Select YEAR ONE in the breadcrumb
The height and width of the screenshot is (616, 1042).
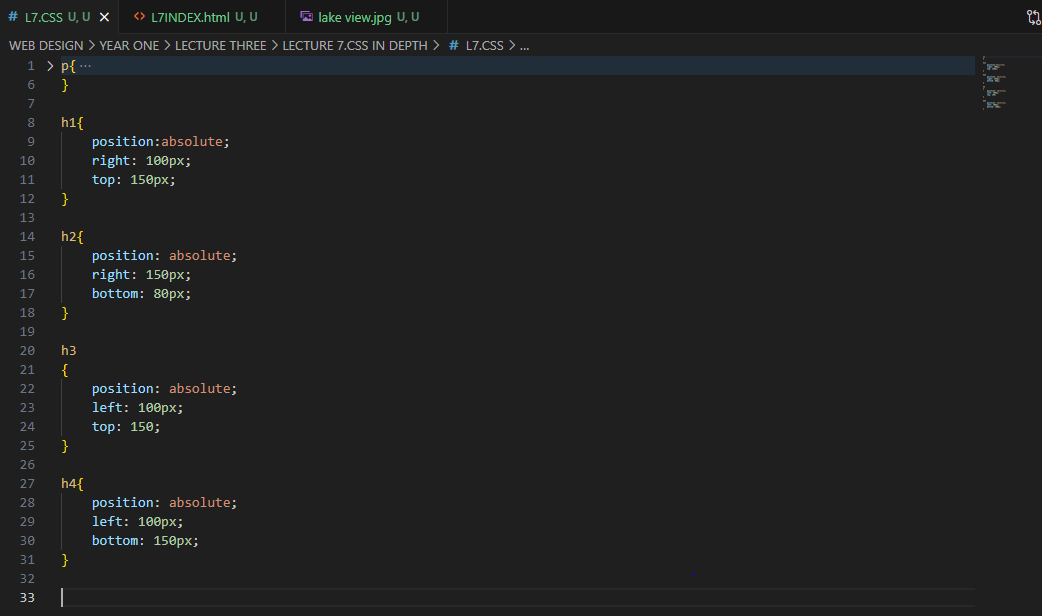[x=129, y=45]
